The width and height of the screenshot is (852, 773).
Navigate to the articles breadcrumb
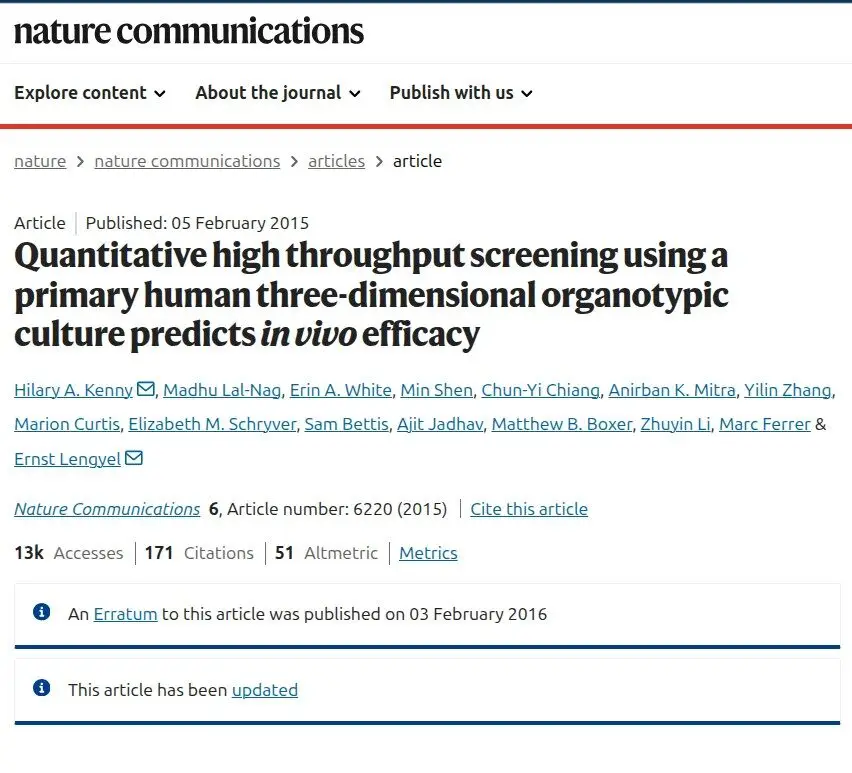[336, 161]
